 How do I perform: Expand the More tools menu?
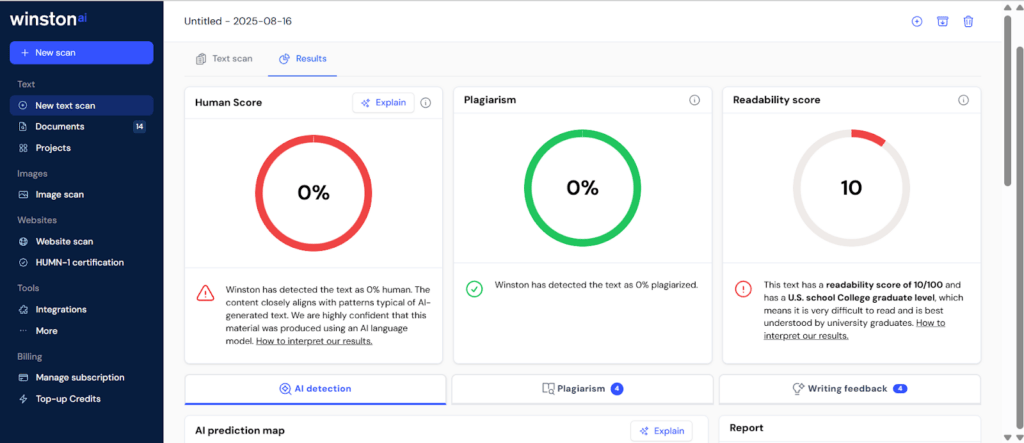[46, 330]
